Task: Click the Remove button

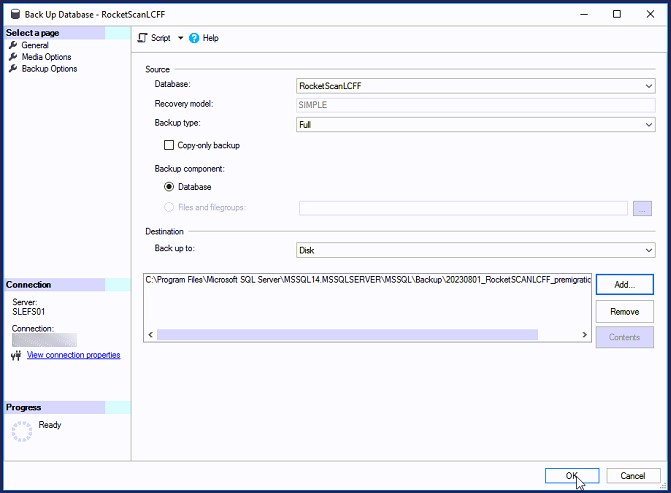Action: tap(624, 312)
